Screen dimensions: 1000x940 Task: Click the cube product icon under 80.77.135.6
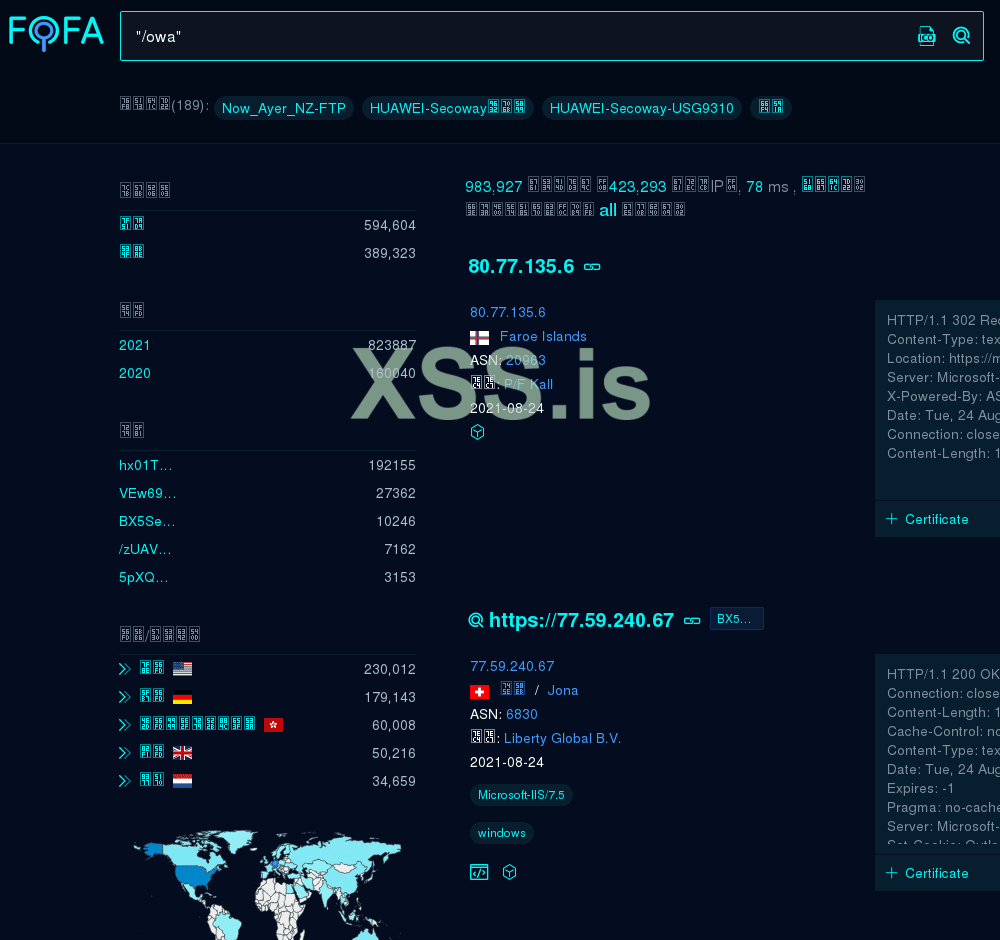(477, 432)
